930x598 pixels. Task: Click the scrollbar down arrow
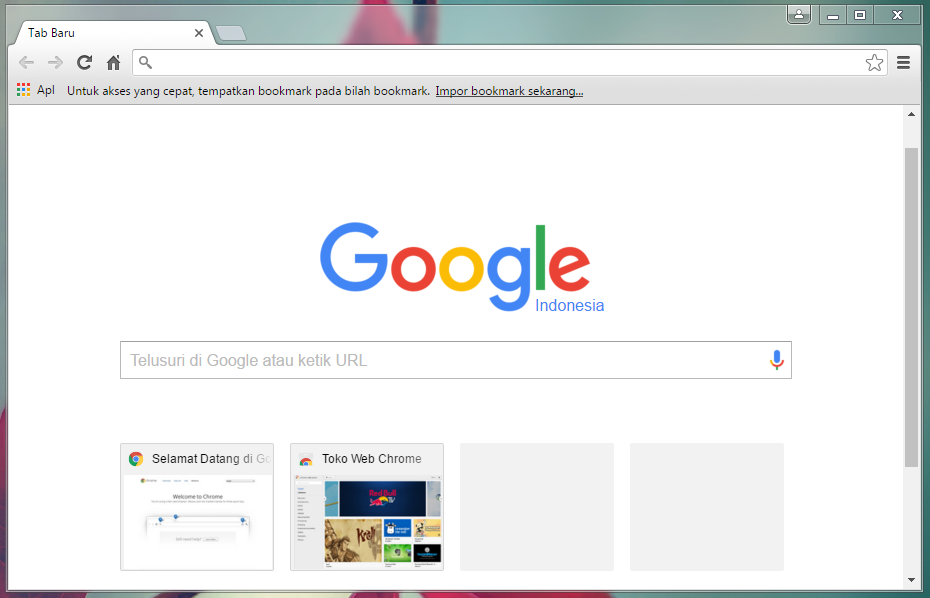[912, 580]
